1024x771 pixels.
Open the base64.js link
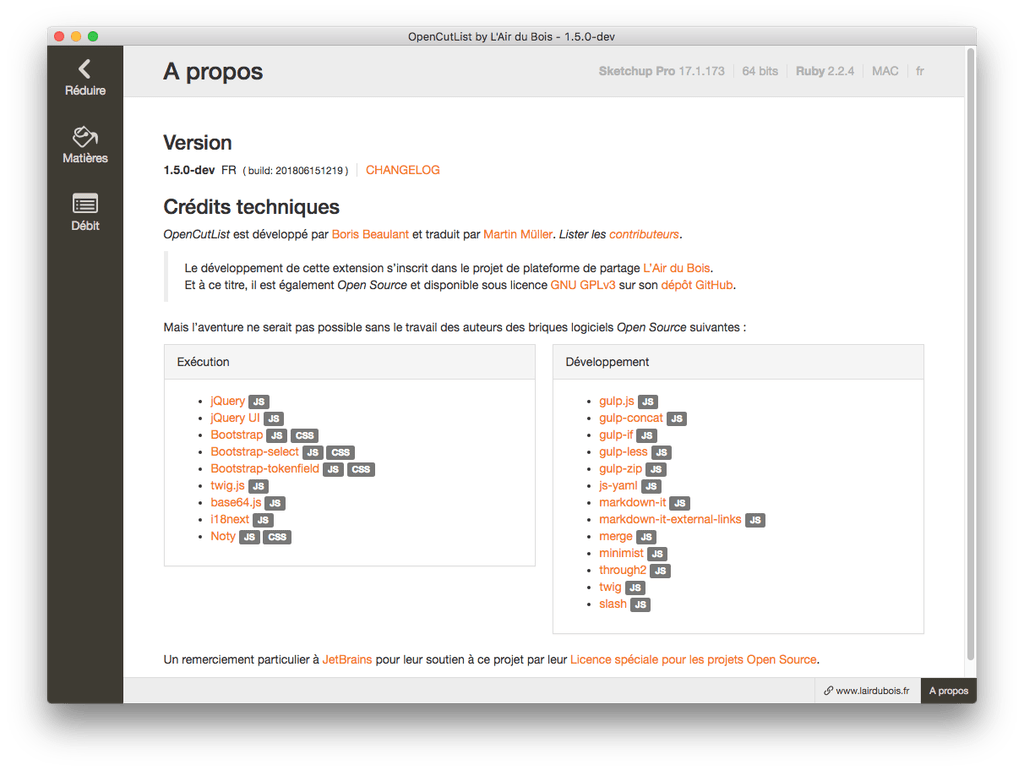(x=236, y=503)
